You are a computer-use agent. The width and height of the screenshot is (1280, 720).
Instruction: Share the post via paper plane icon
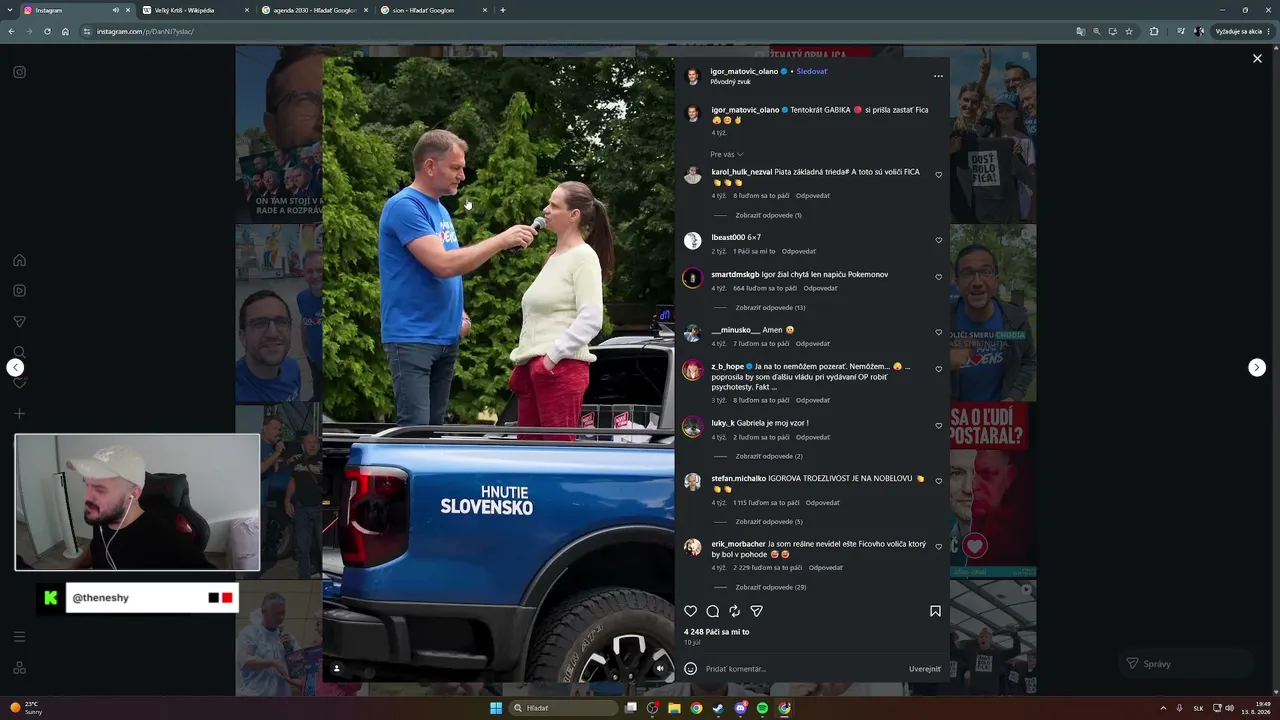point(756,611)
